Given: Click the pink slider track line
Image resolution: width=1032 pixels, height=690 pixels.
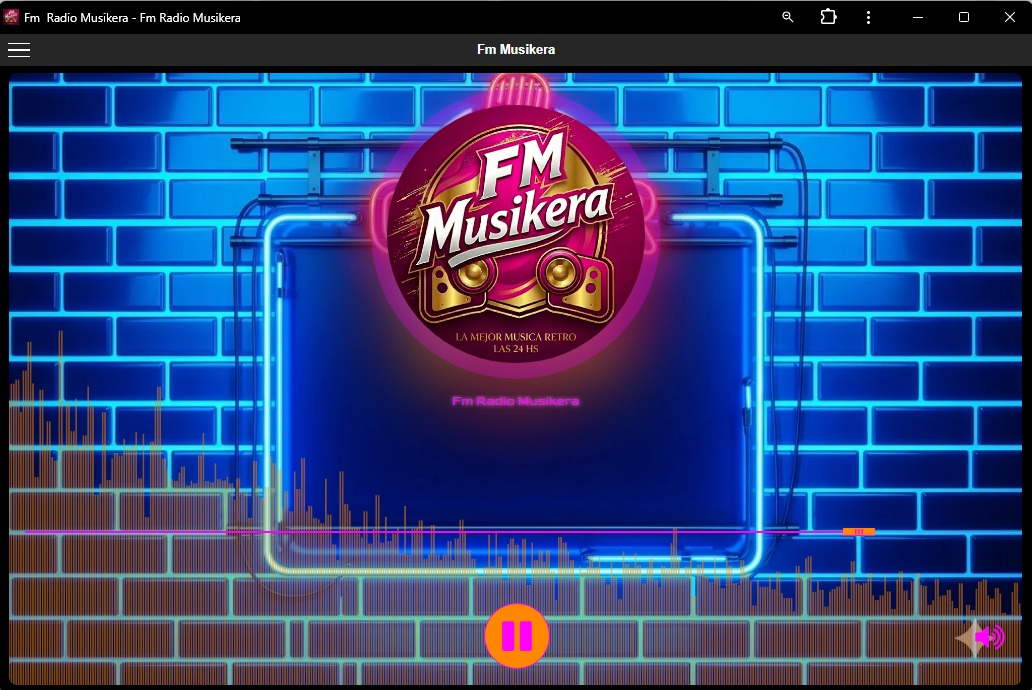Looking at the screenshot, I should click(x=400, y=532).
